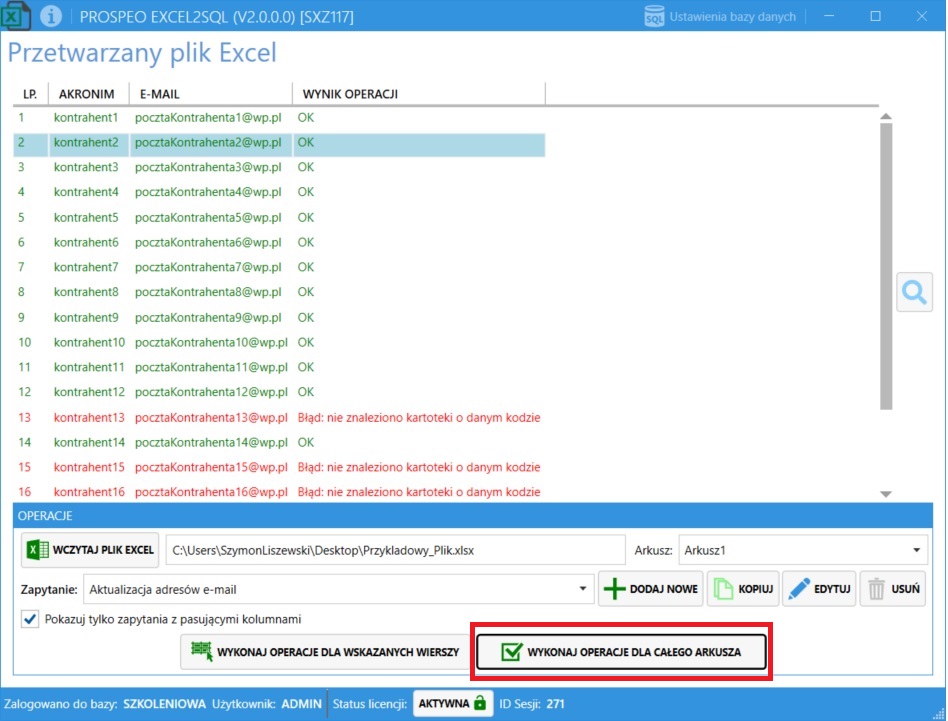Image resolution: width=948 pixels, height=721 pixels.
Task: Click the SQL database icon in title bar
Action: click(x=654, y=16)
